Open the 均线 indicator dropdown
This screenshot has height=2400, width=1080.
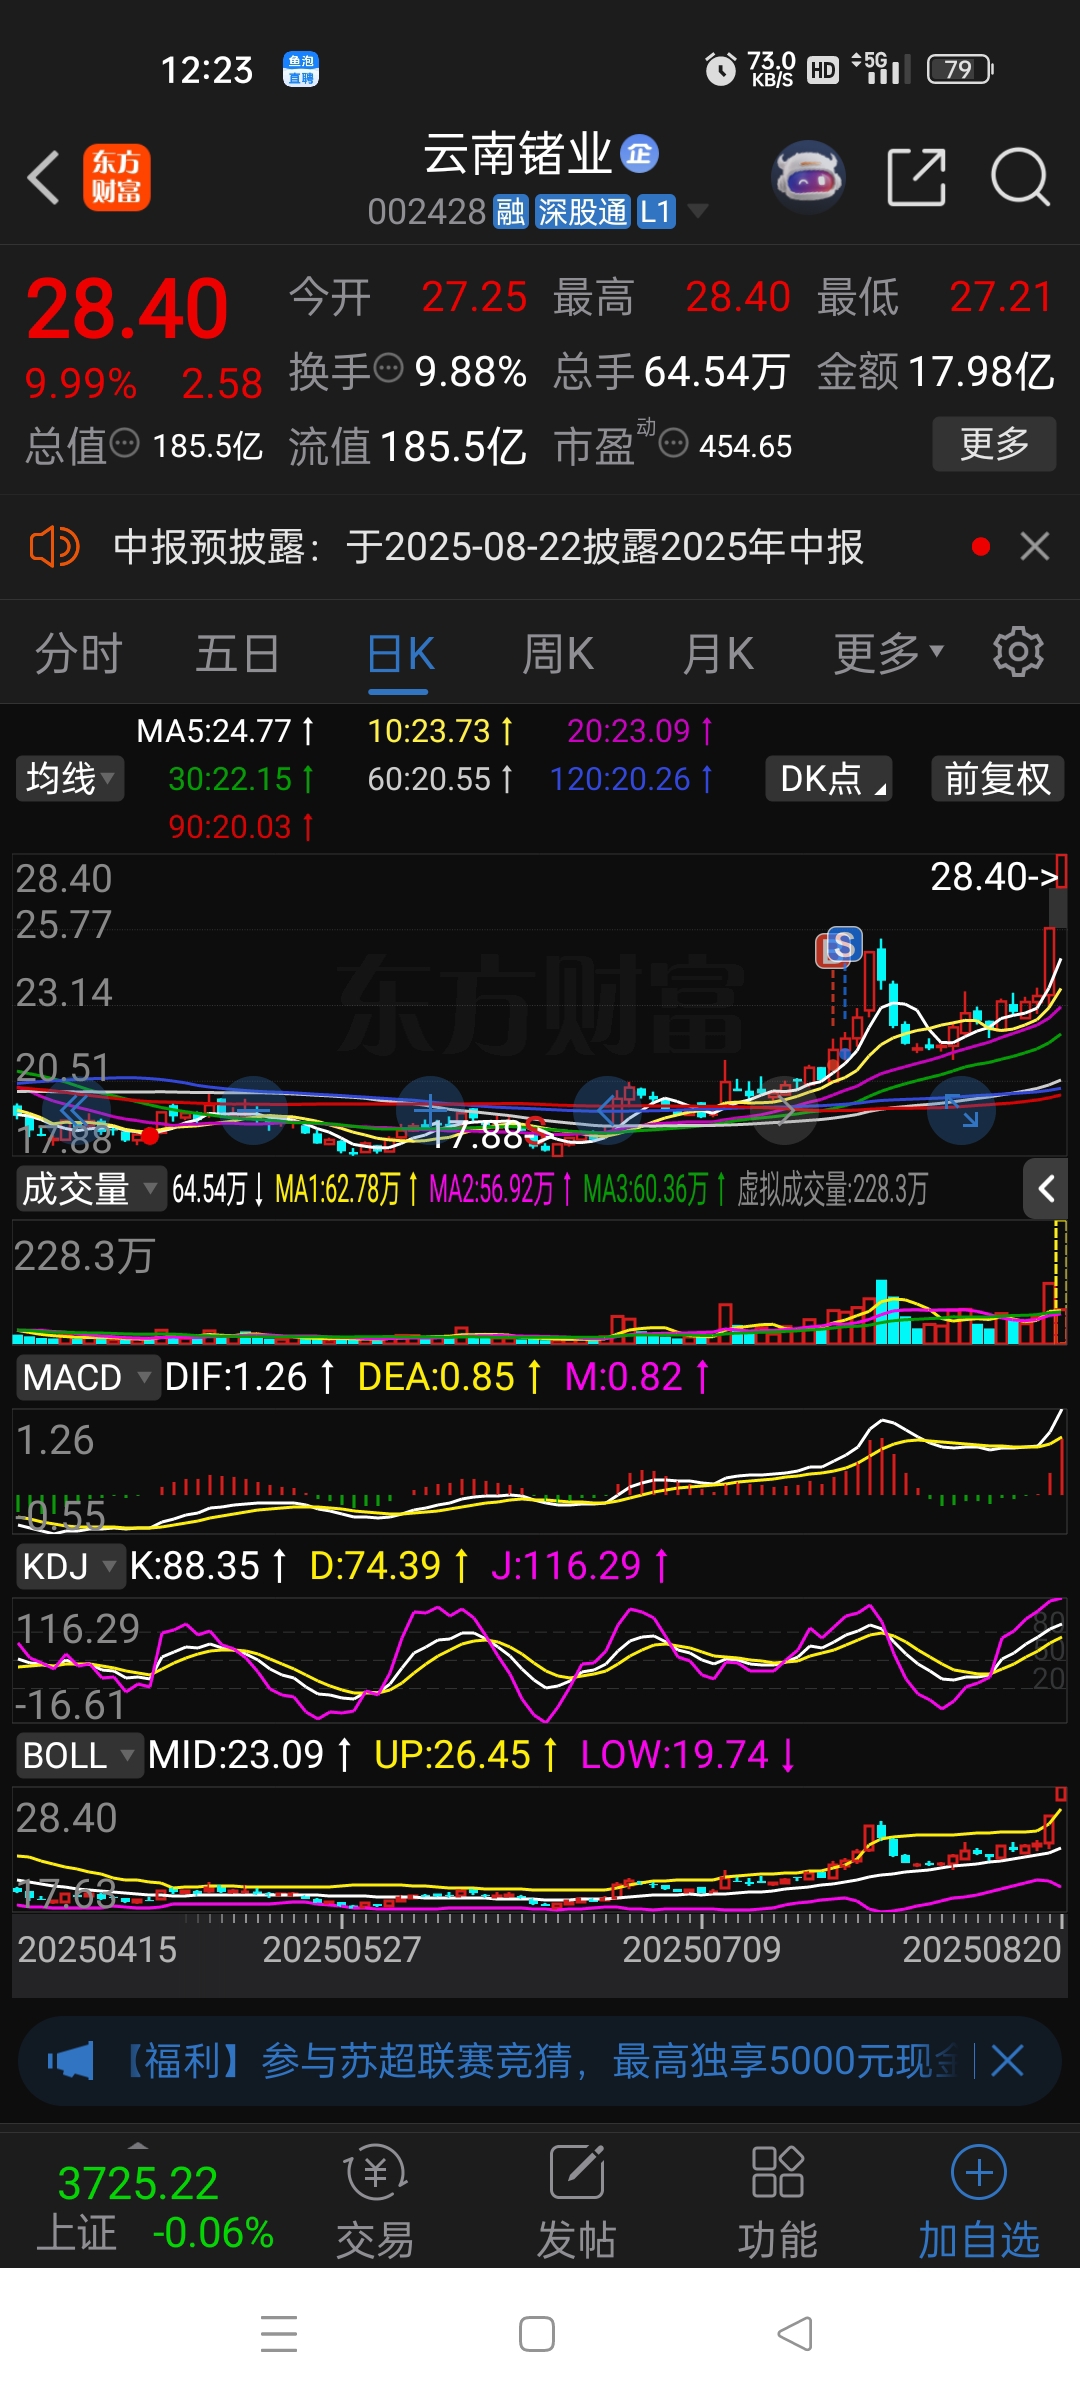tap(70, 778)
